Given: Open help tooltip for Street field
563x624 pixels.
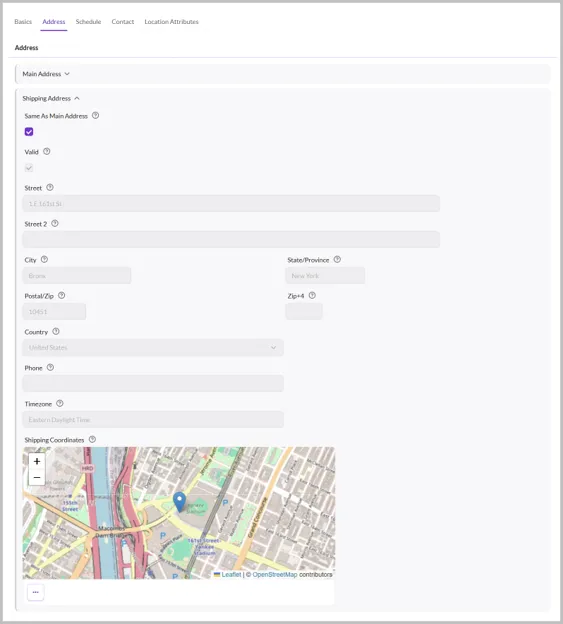Looking at the screenshot, I should (50, 187).
